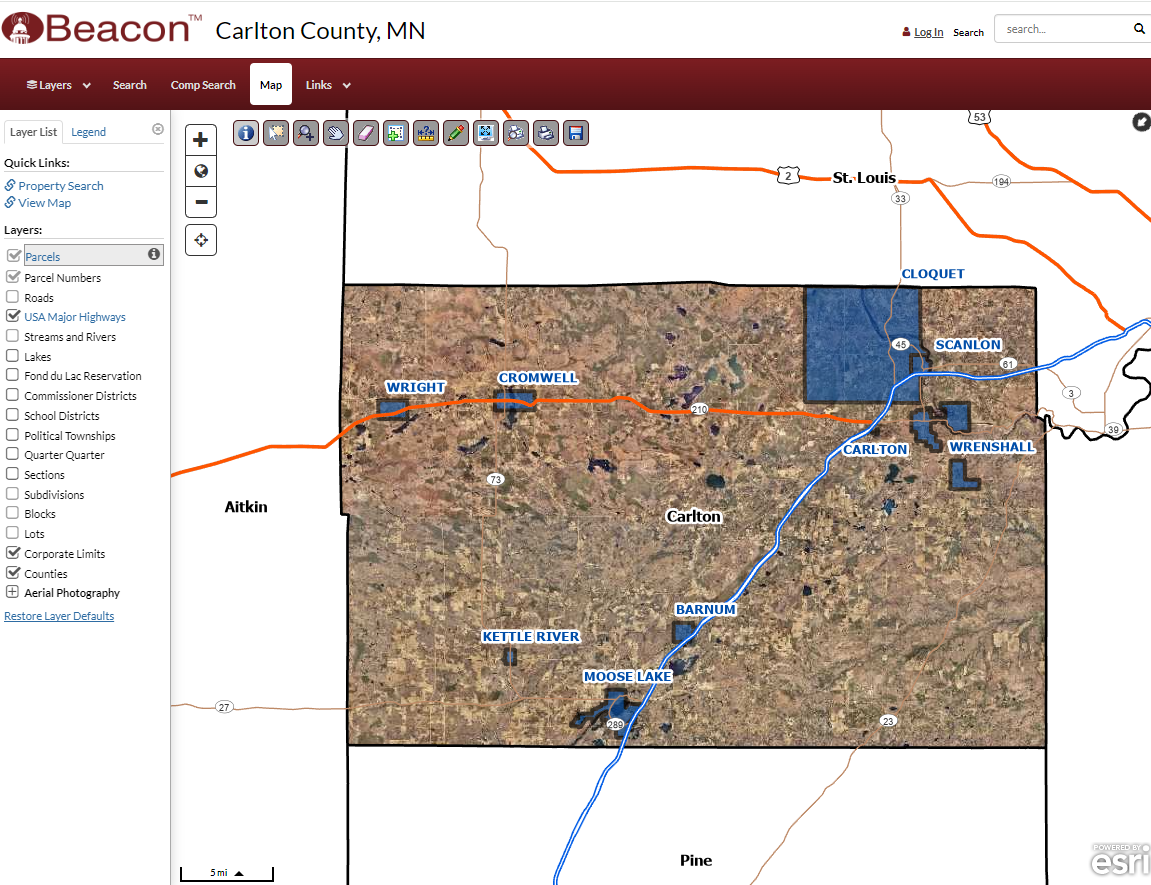Click Restore Layer Defaults link
The image size is (1151, 885).
(x=59, y=616)
